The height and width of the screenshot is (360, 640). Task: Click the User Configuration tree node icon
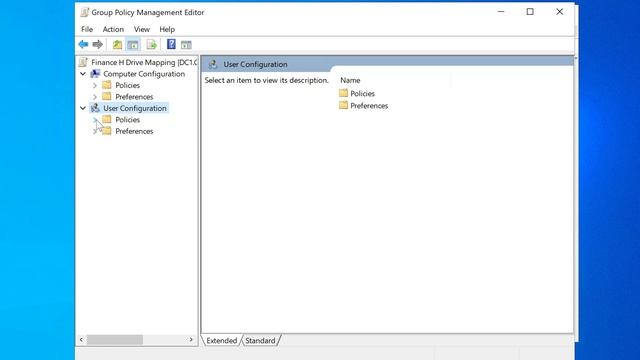pos(95,108)
